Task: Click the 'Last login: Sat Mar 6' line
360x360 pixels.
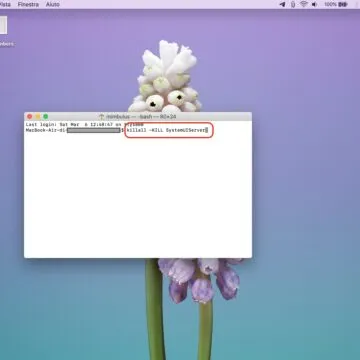Action: coord(85,124)
